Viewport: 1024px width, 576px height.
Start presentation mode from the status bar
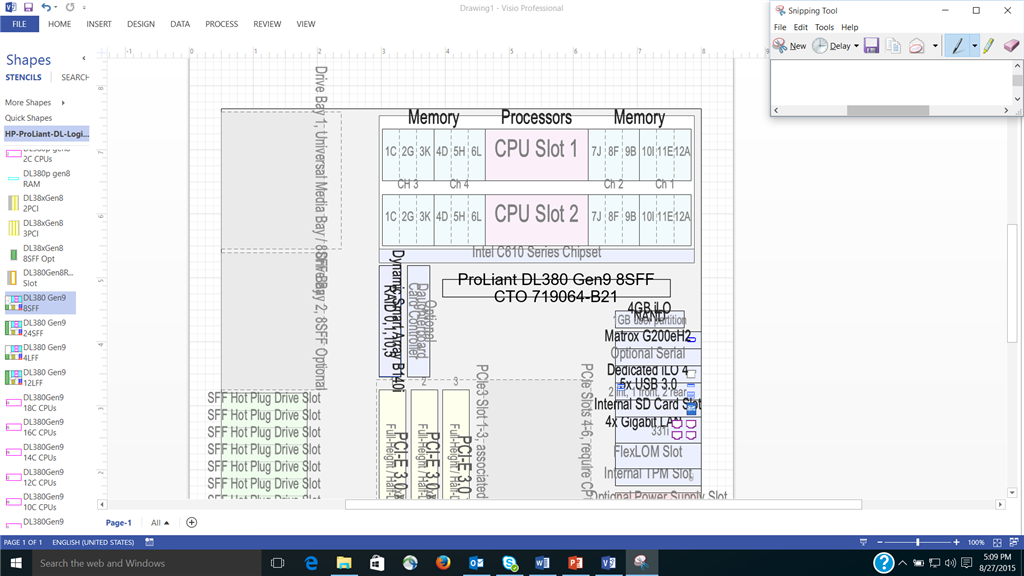pos(863,542)
